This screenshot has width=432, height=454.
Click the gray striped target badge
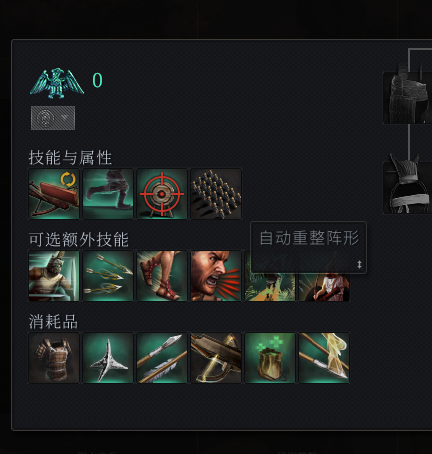pyautogui.click(x=53, y=118)
